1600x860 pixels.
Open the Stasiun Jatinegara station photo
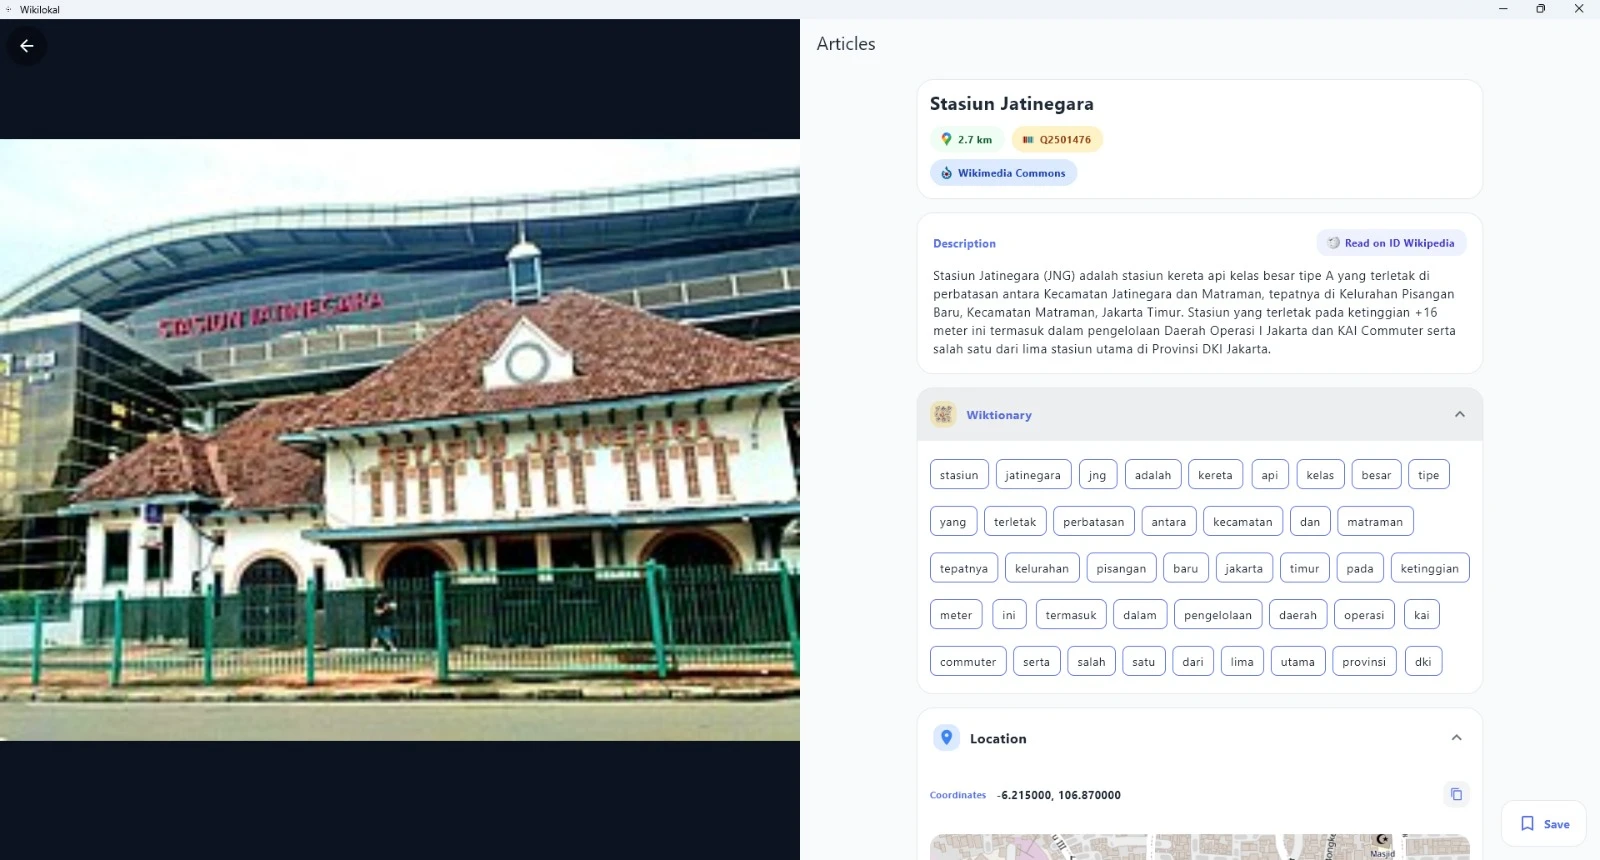[x=400, y=440]
